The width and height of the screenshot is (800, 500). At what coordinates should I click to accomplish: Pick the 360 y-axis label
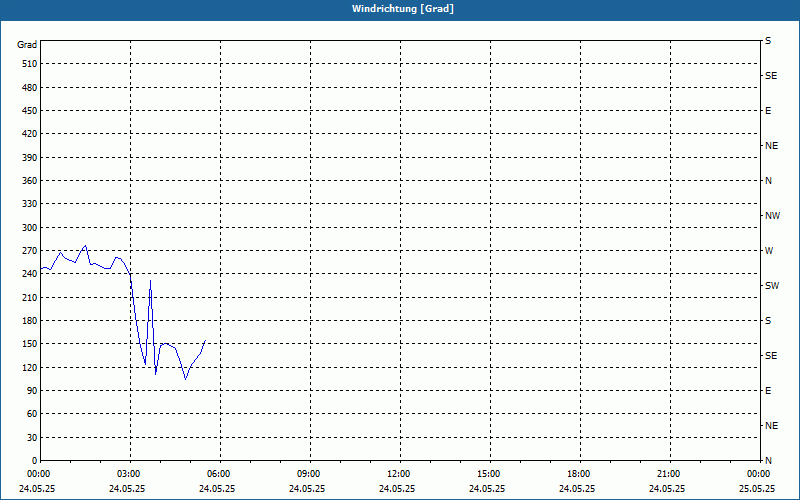30,181
